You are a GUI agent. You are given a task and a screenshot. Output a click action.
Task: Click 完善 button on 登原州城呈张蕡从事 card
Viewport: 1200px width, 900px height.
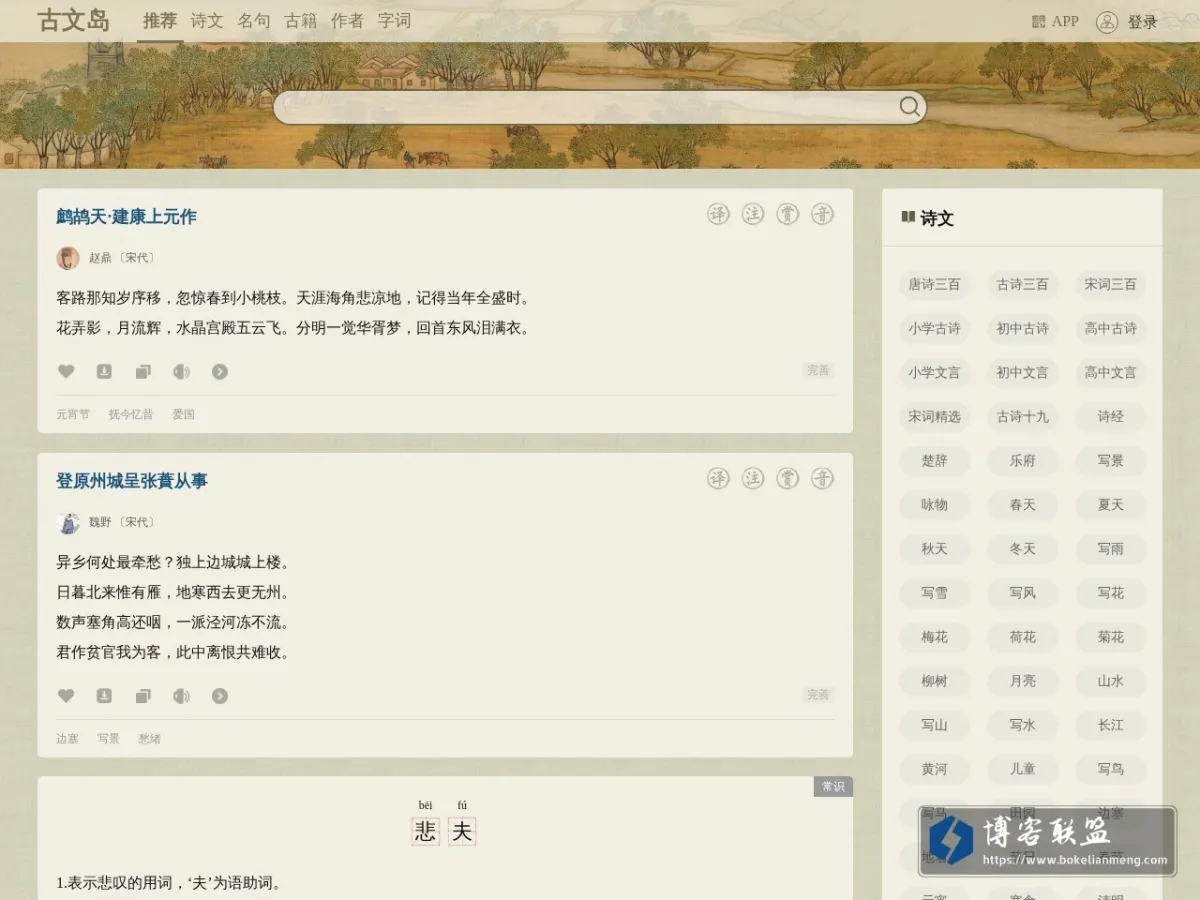click(x=818, y=694)
